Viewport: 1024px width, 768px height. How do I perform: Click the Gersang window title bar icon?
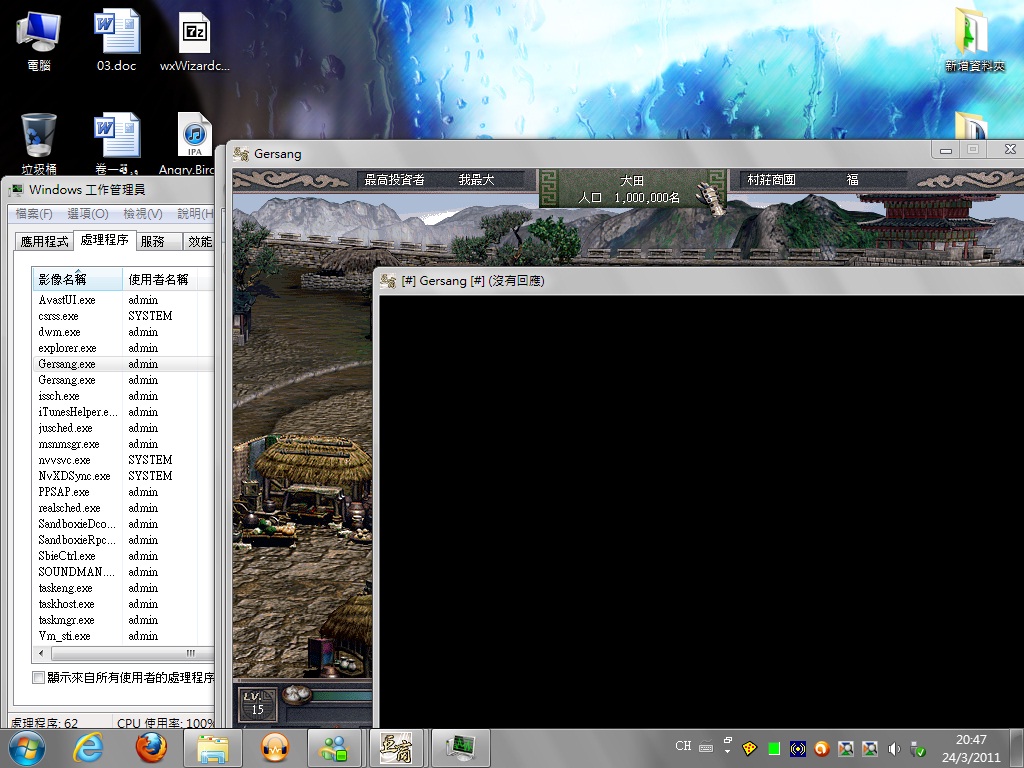click(241, 154)
